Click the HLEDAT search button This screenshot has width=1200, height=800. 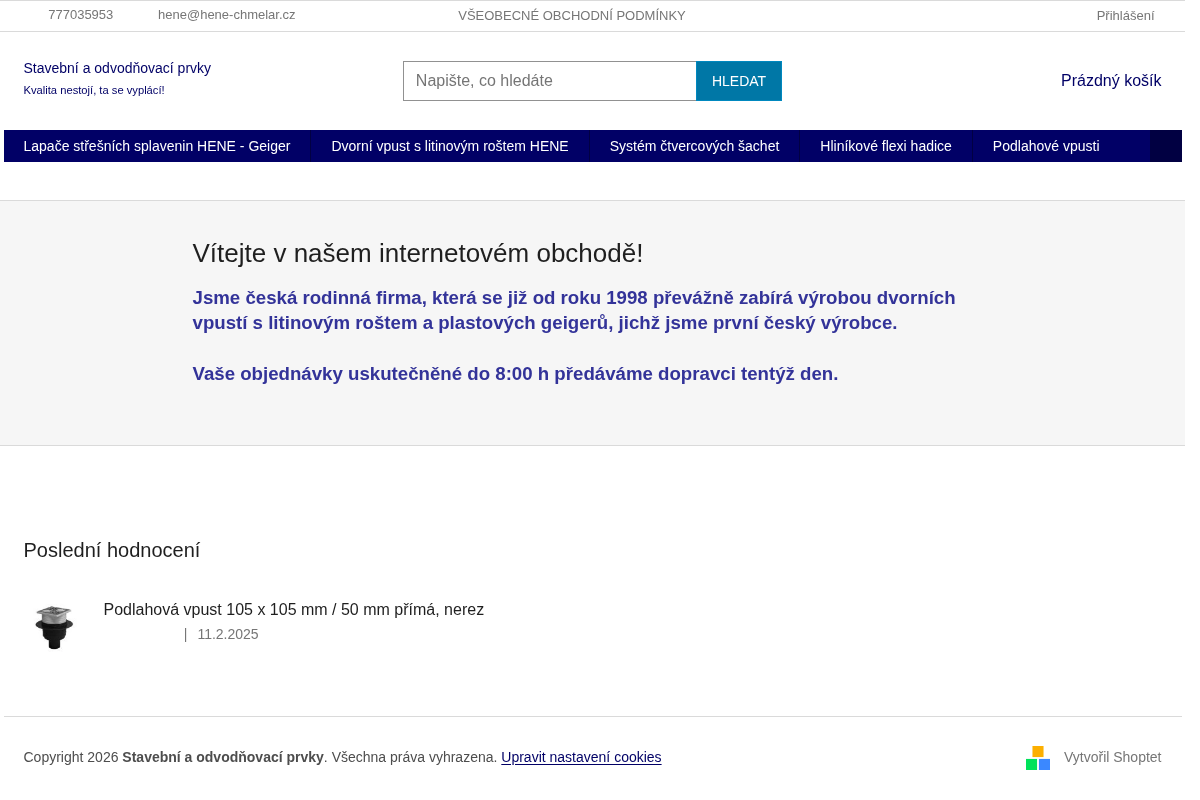click(x=739, y=81)
